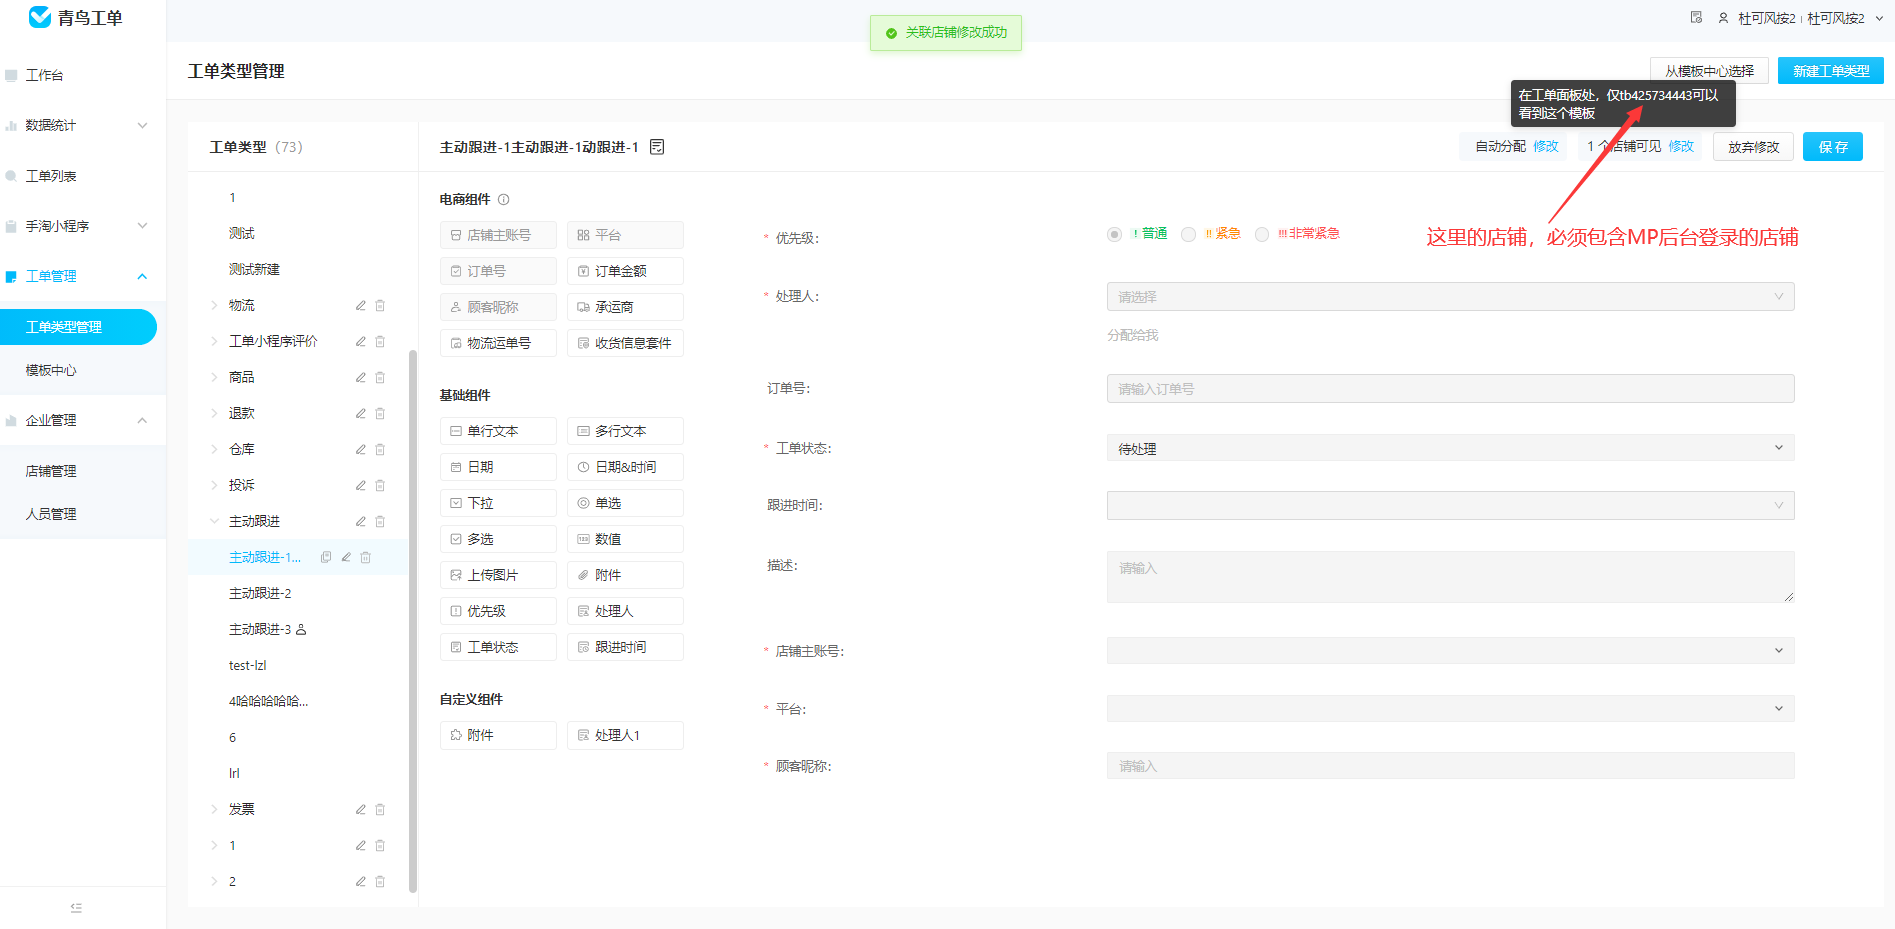The image size is (1895, 929).
Task: Add the 收货信息套件 component
Action: pyautogui.click(x=625, y=343)
